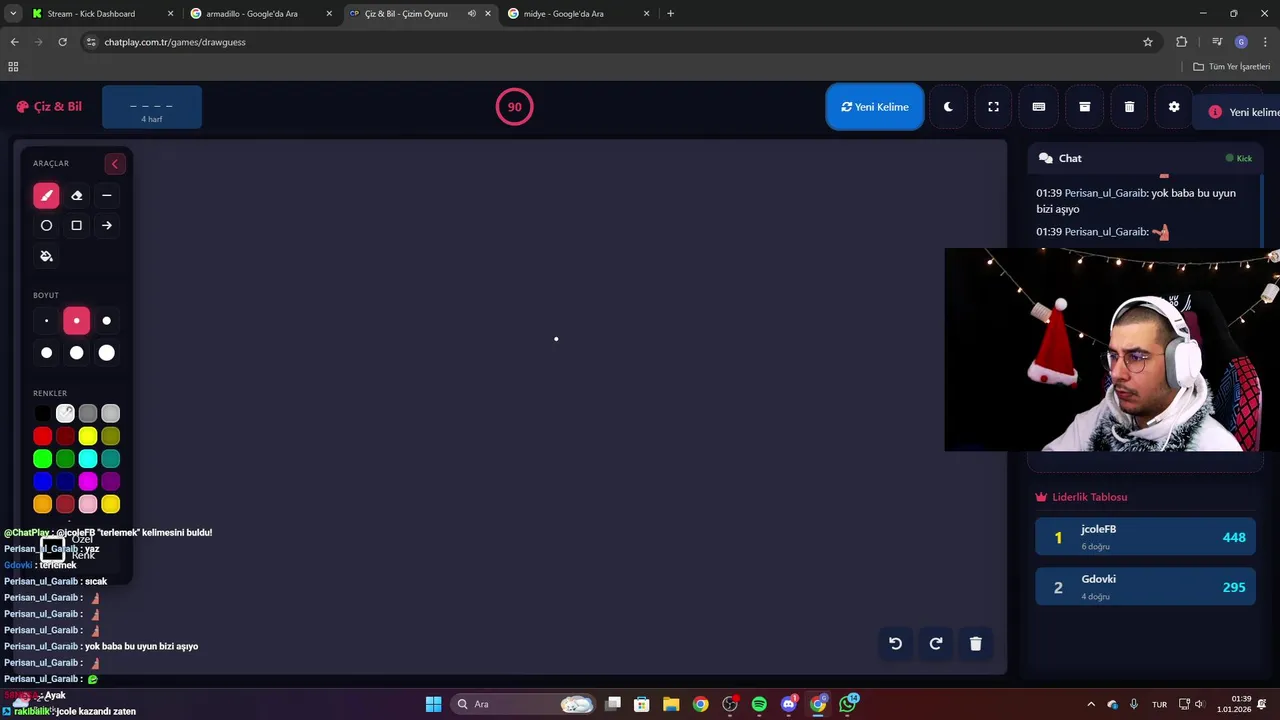The image size is (1280, 720).
Task: Switch to Stream - Kick Dashboard tab
Action: 101,14
